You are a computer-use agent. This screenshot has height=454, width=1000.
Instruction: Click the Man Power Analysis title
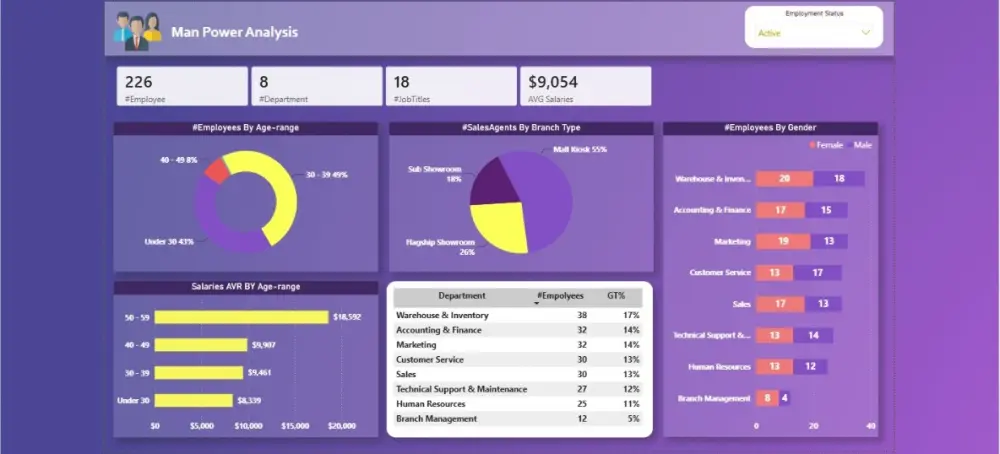point(234,32)
